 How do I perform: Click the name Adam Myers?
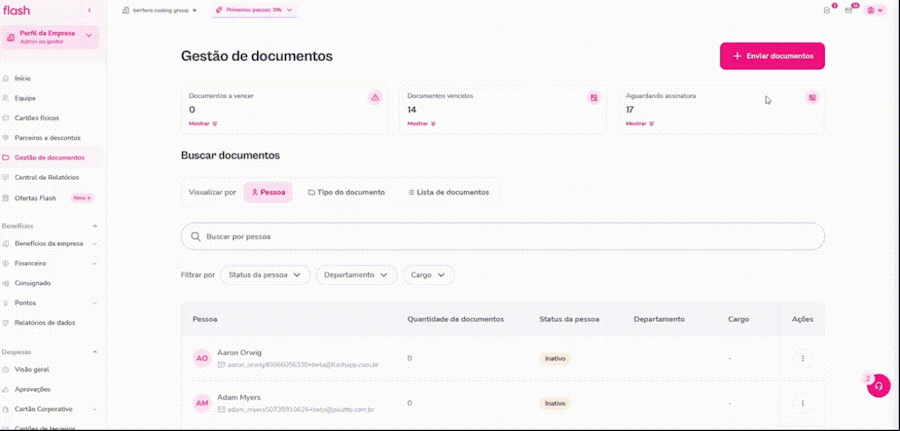tap(239, 397)
